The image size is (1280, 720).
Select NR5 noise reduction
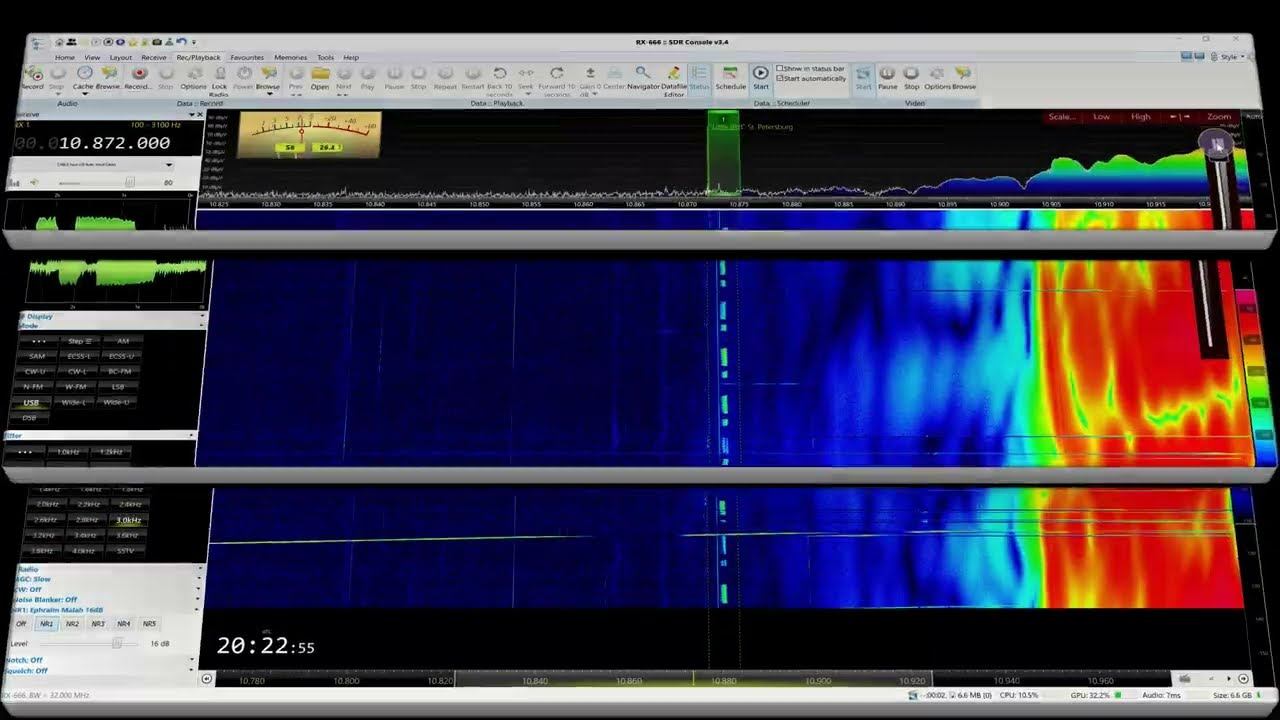pyautogui.click(x=149, y=624)
